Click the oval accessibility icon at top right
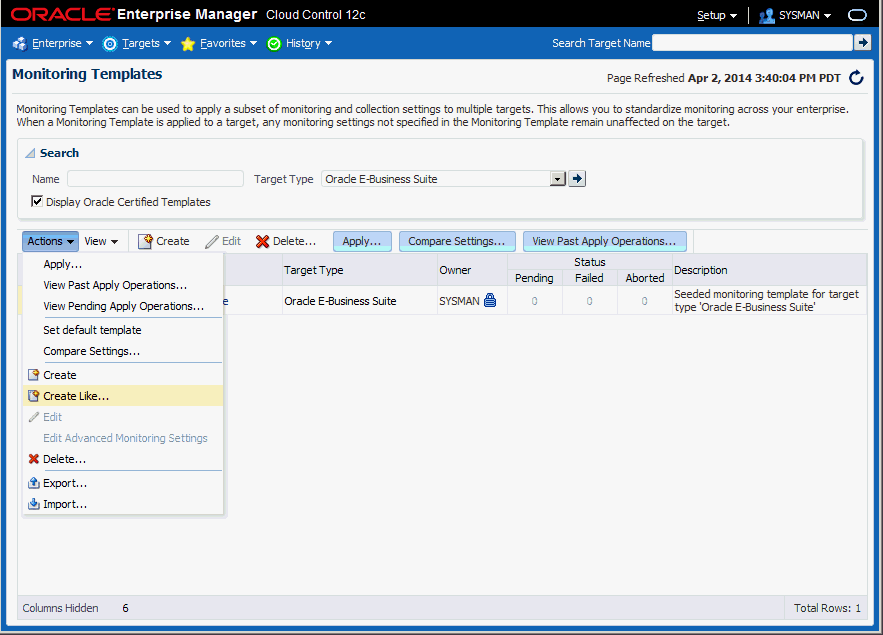Viewport: 883px width, 635px height. 857,15
